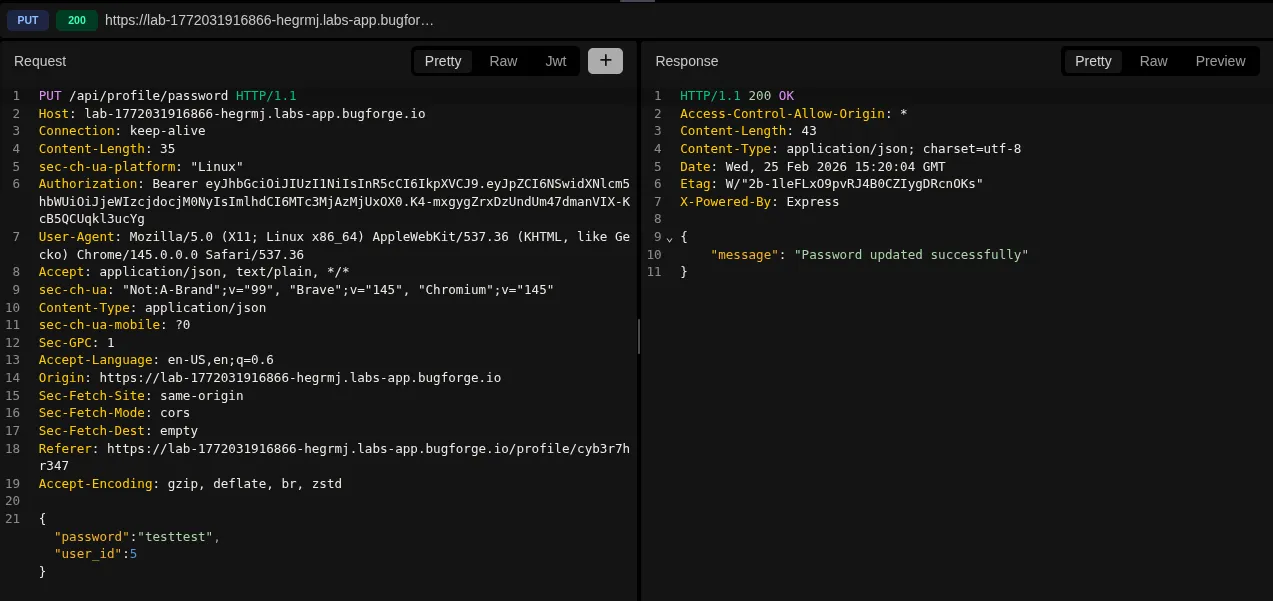Image resolution: width=1273 pixels, height=601 pixels.
Task: Click the User-Agent header name
Action: tap(77, 237)
